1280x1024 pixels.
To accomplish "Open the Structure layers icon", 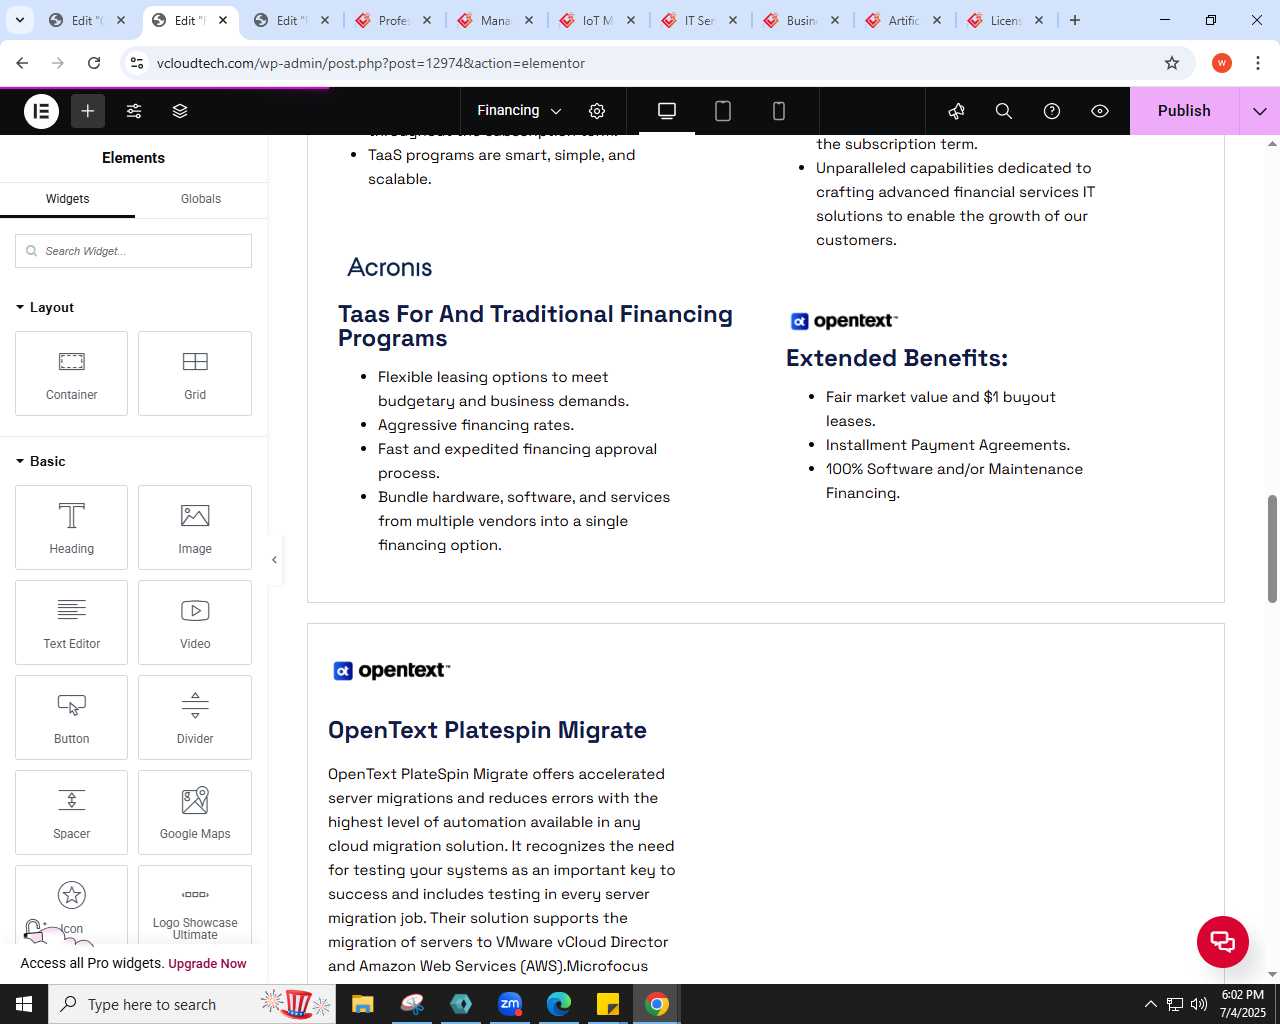I will tap(180, 111).
